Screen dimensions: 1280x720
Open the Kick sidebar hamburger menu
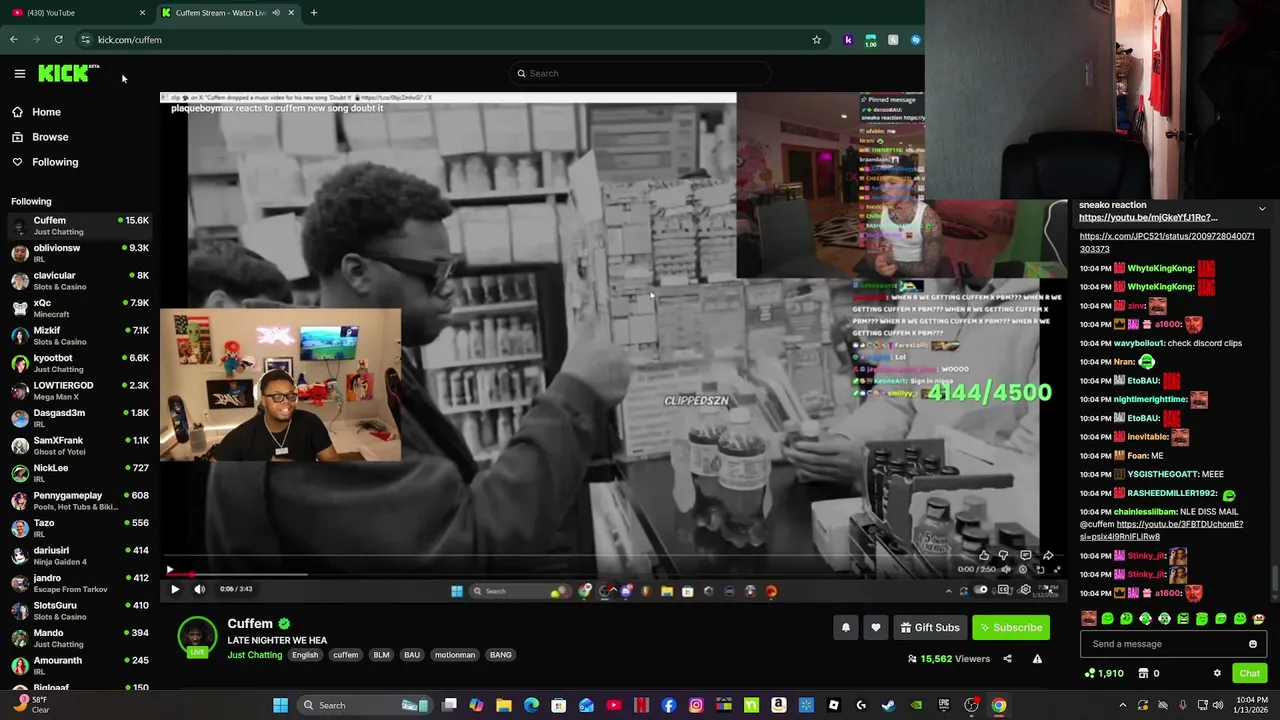pos(19,73)
